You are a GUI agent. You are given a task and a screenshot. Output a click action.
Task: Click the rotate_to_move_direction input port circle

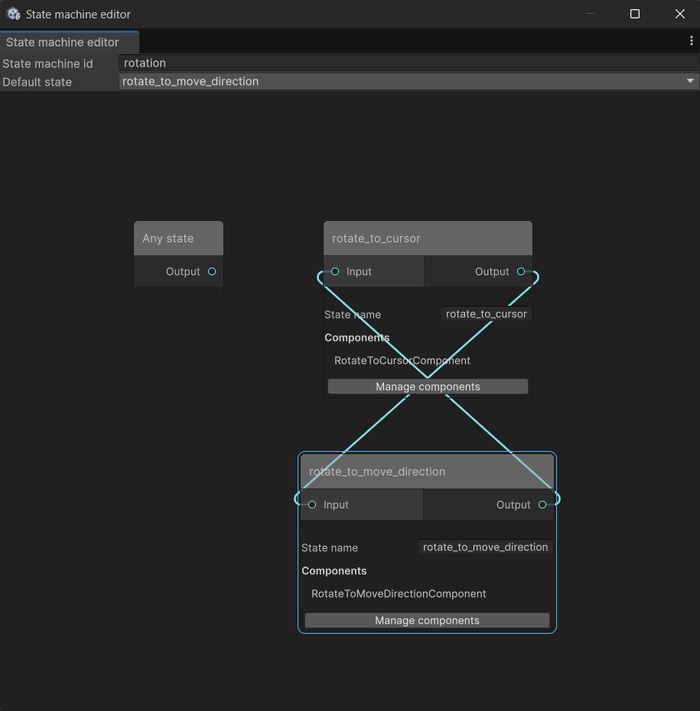tap(312, 505)
